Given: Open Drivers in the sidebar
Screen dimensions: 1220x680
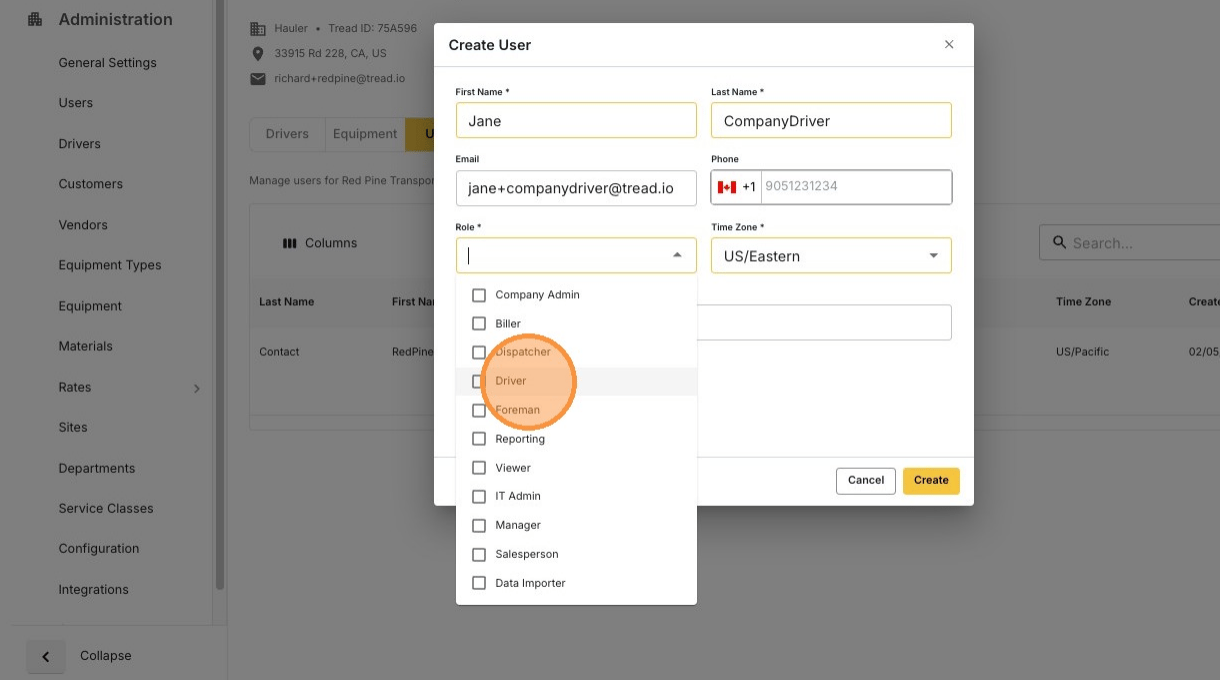Looking at the screenshot, I should click(80, 144).
